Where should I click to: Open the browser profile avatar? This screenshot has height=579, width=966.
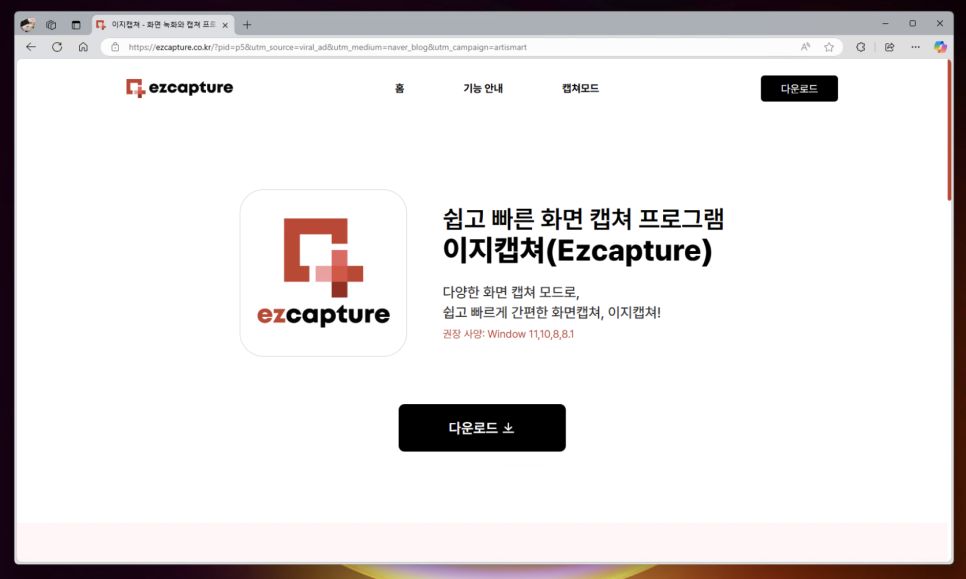point(27,25)
